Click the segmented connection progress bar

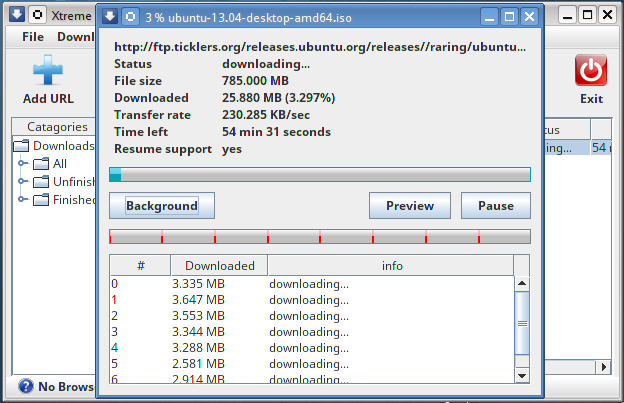click(320, 236)
